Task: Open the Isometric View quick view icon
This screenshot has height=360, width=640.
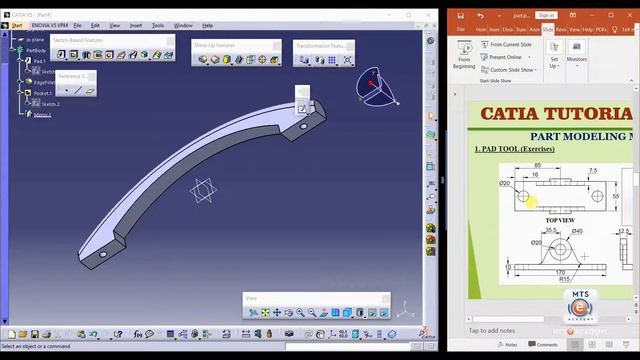Action: [347, 313]
